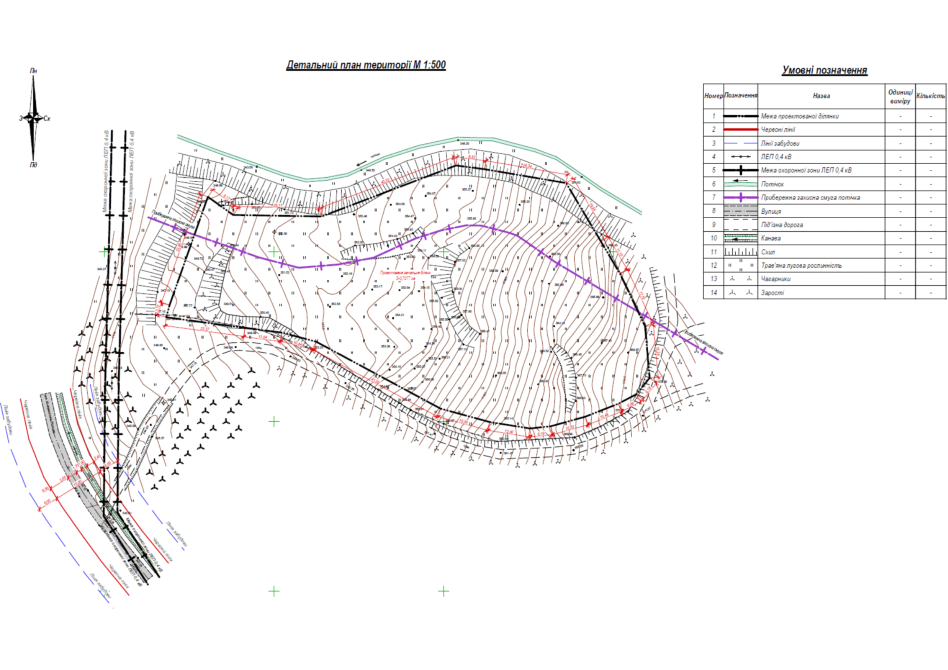The height and width of the screenshot is (670, 948).
Task: Click the red line symbol in legend row 2
Action: click(x=741, y=130)
